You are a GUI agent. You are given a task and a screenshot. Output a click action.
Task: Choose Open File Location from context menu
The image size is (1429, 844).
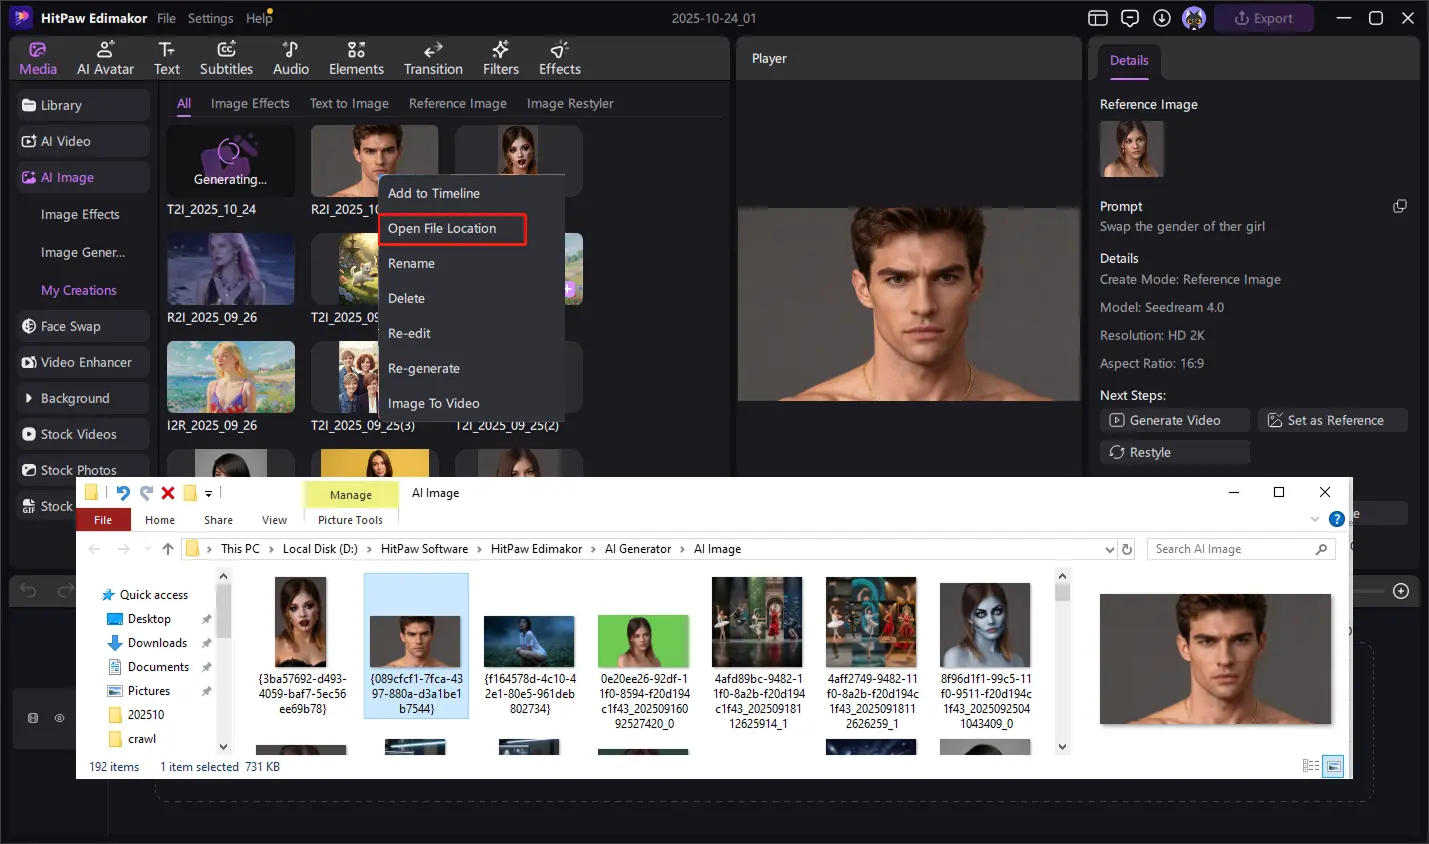[x=442, y=229]
